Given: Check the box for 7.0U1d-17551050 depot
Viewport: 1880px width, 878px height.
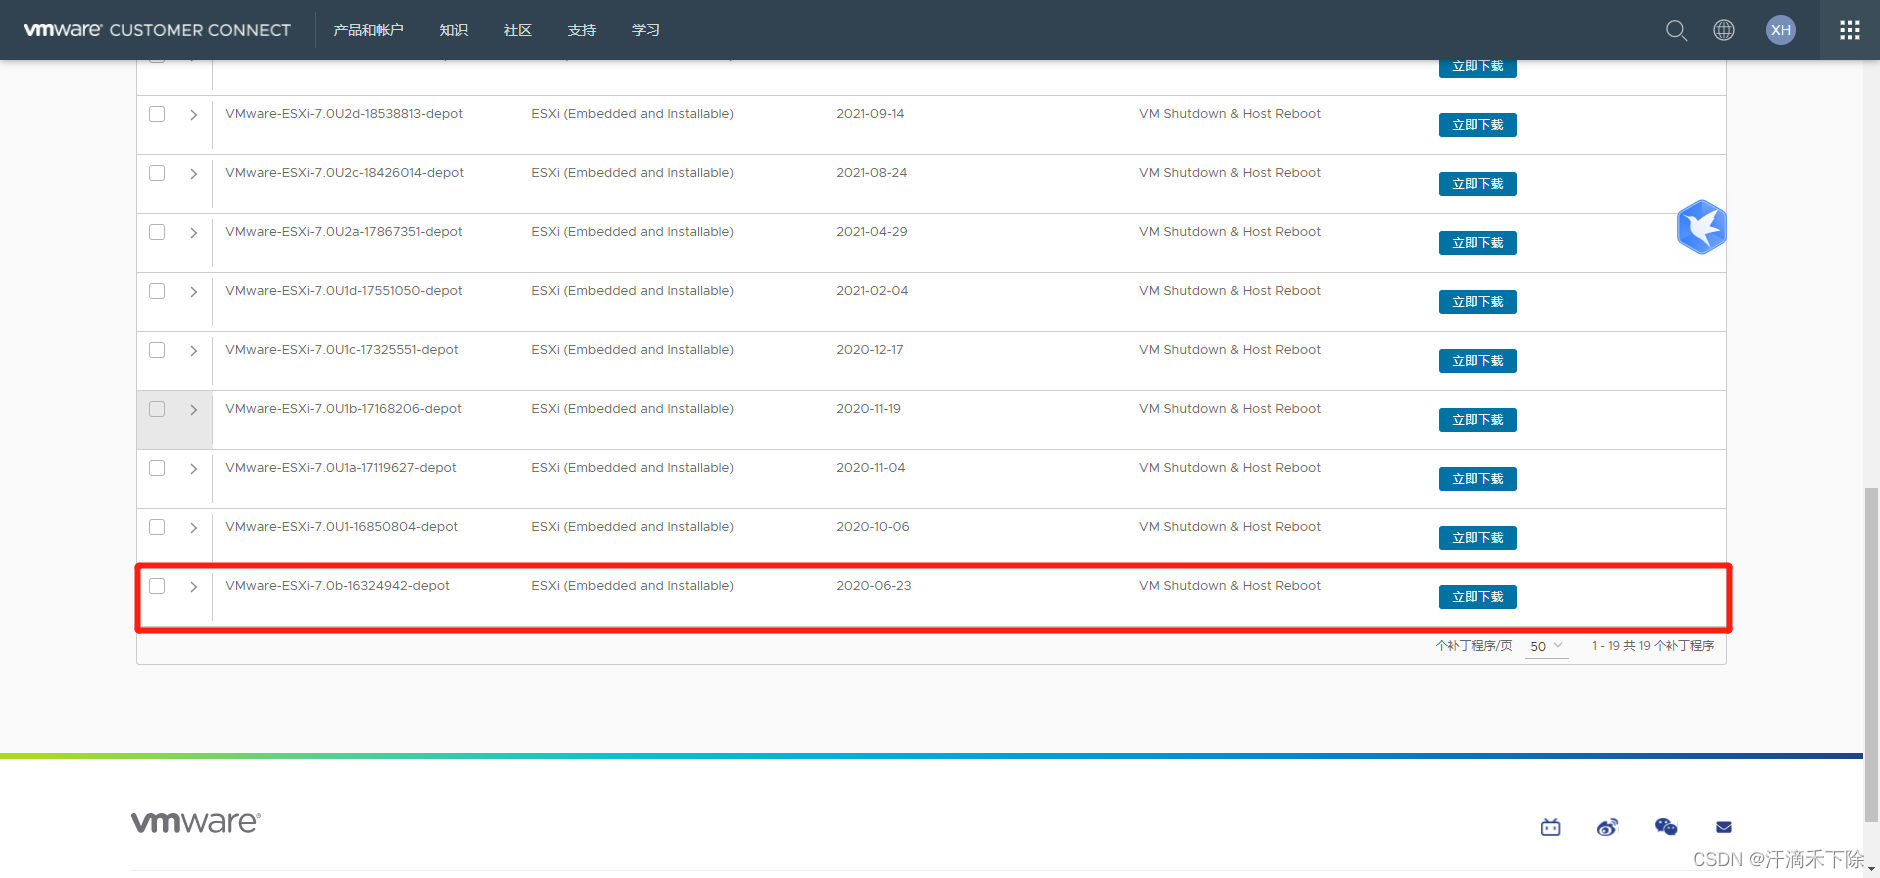Looking at the screenshot, I should [x=157, y=291].
